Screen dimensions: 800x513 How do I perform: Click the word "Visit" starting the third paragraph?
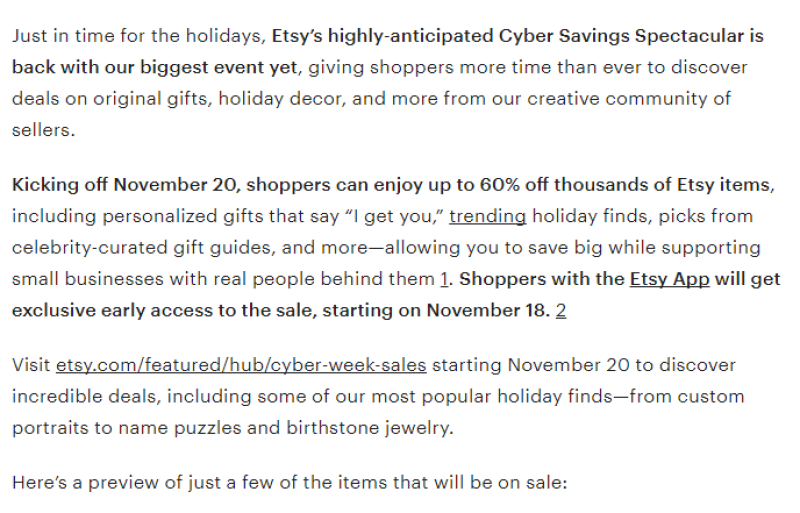point(31,365)
